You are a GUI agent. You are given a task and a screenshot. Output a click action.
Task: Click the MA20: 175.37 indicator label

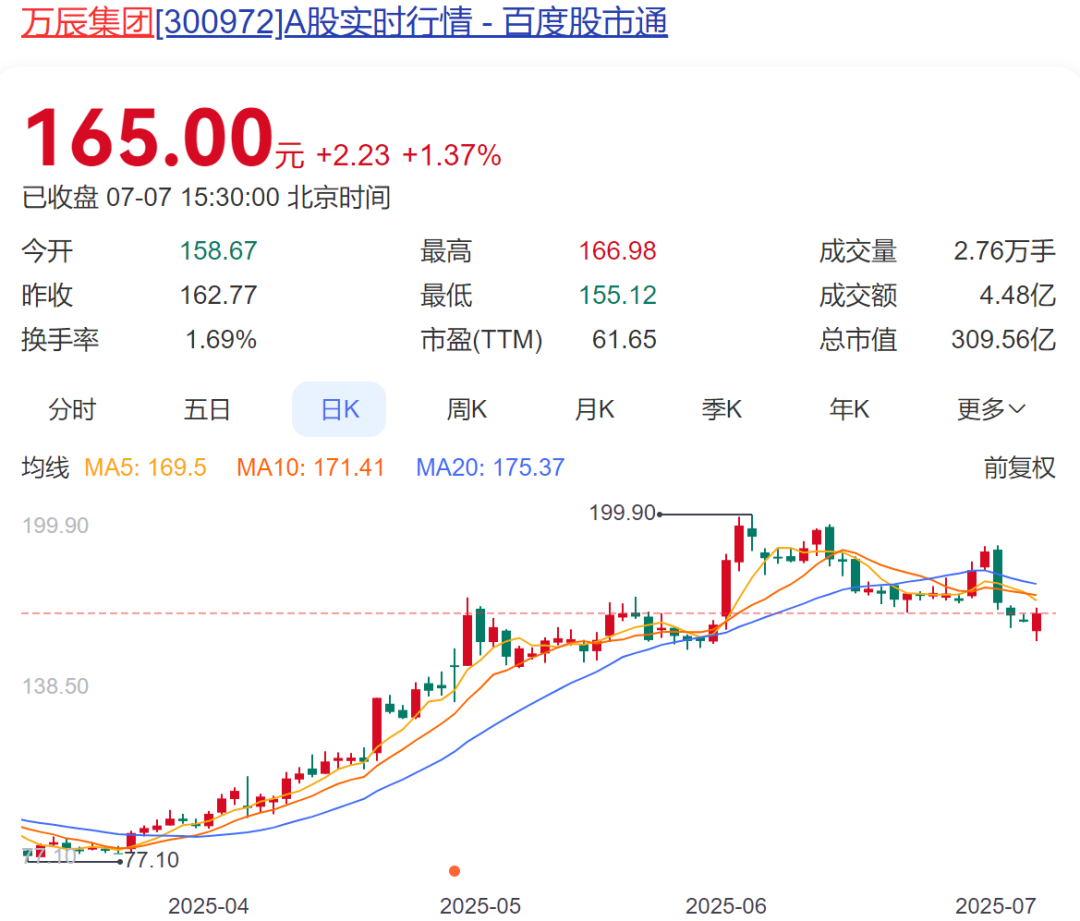pyautogui.click(x=490, y=468)
